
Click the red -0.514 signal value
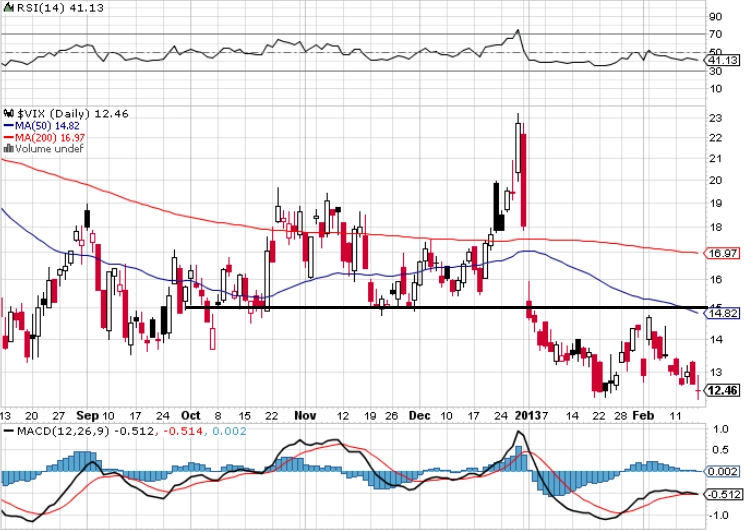(x=183, y=432)
